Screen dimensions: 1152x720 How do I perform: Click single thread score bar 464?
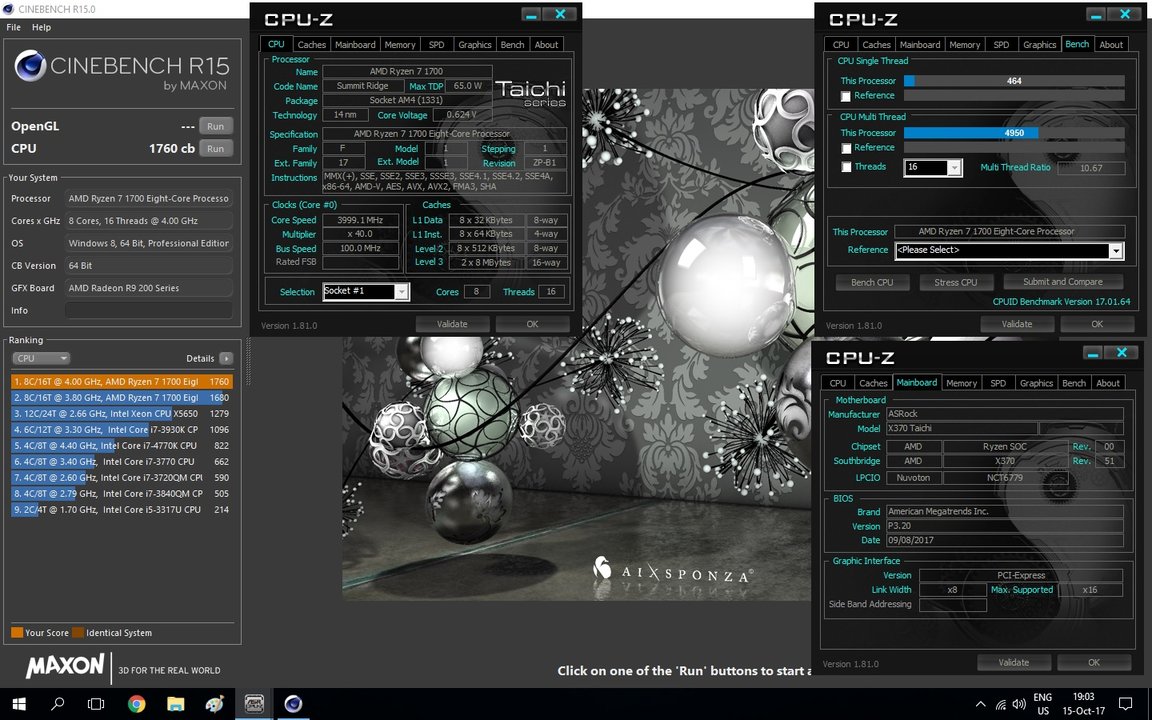1014,81
